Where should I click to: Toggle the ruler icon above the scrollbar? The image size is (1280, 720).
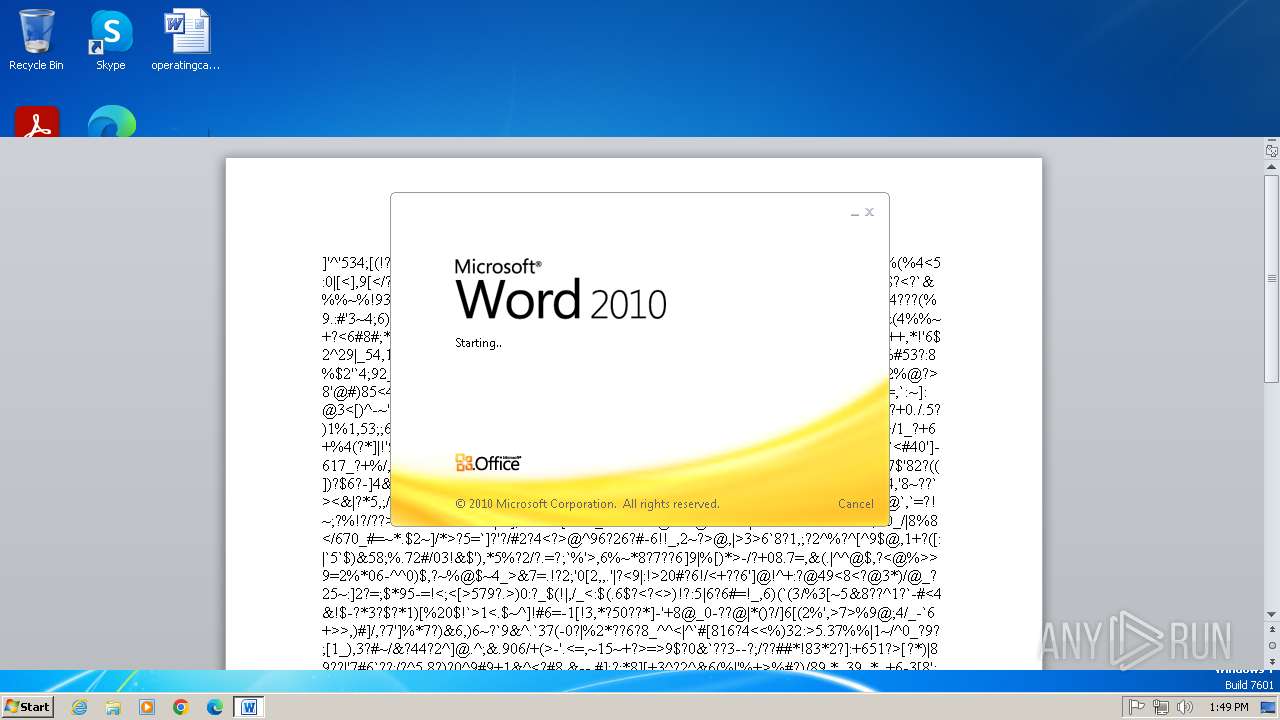[x=1272, y=151]
